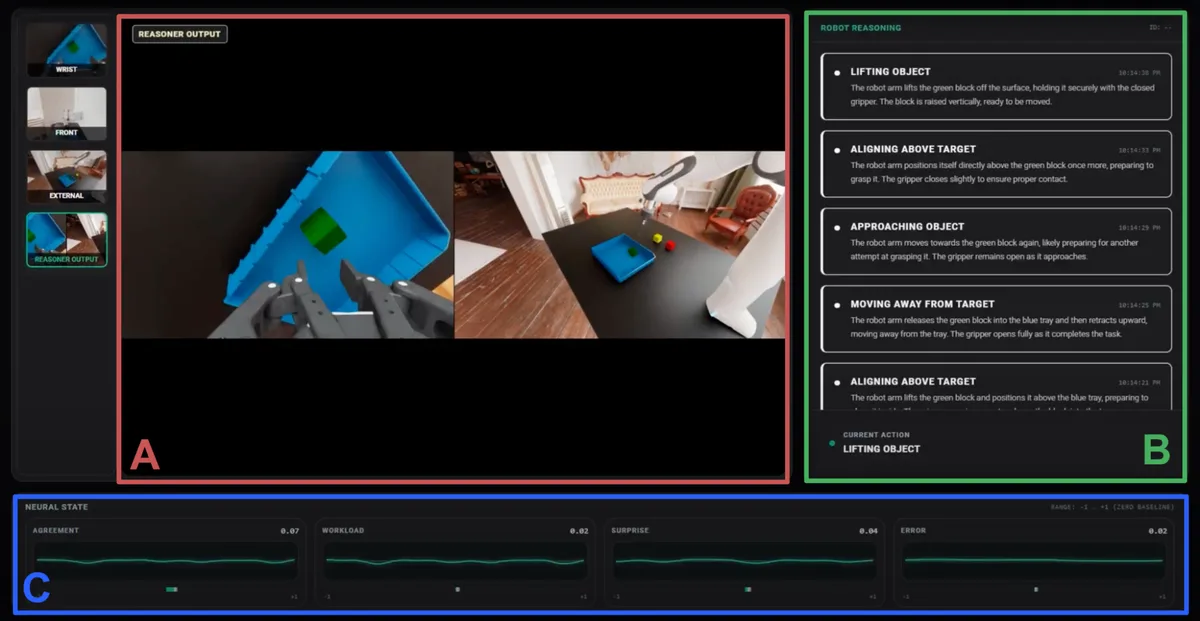
Task: Click the 10:14:25 PM timestamp
Action: [x=1140, y=305]
